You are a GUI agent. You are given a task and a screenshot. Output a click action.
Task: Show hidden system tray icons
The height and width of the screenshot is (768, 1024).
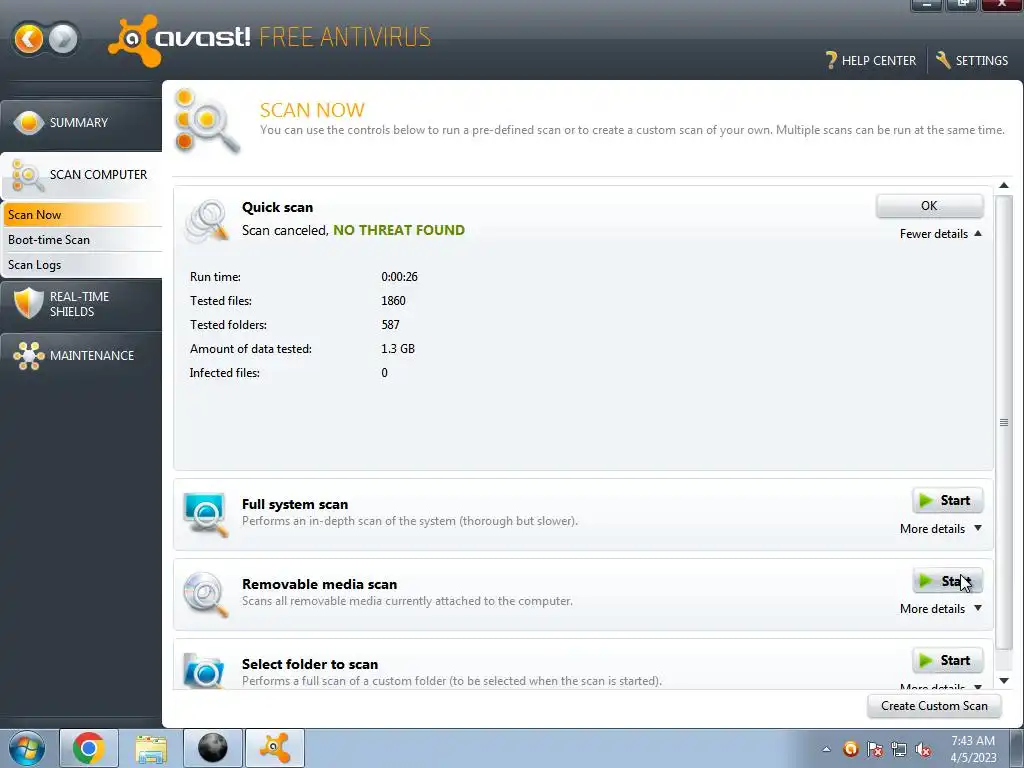[x=827, y=749]
